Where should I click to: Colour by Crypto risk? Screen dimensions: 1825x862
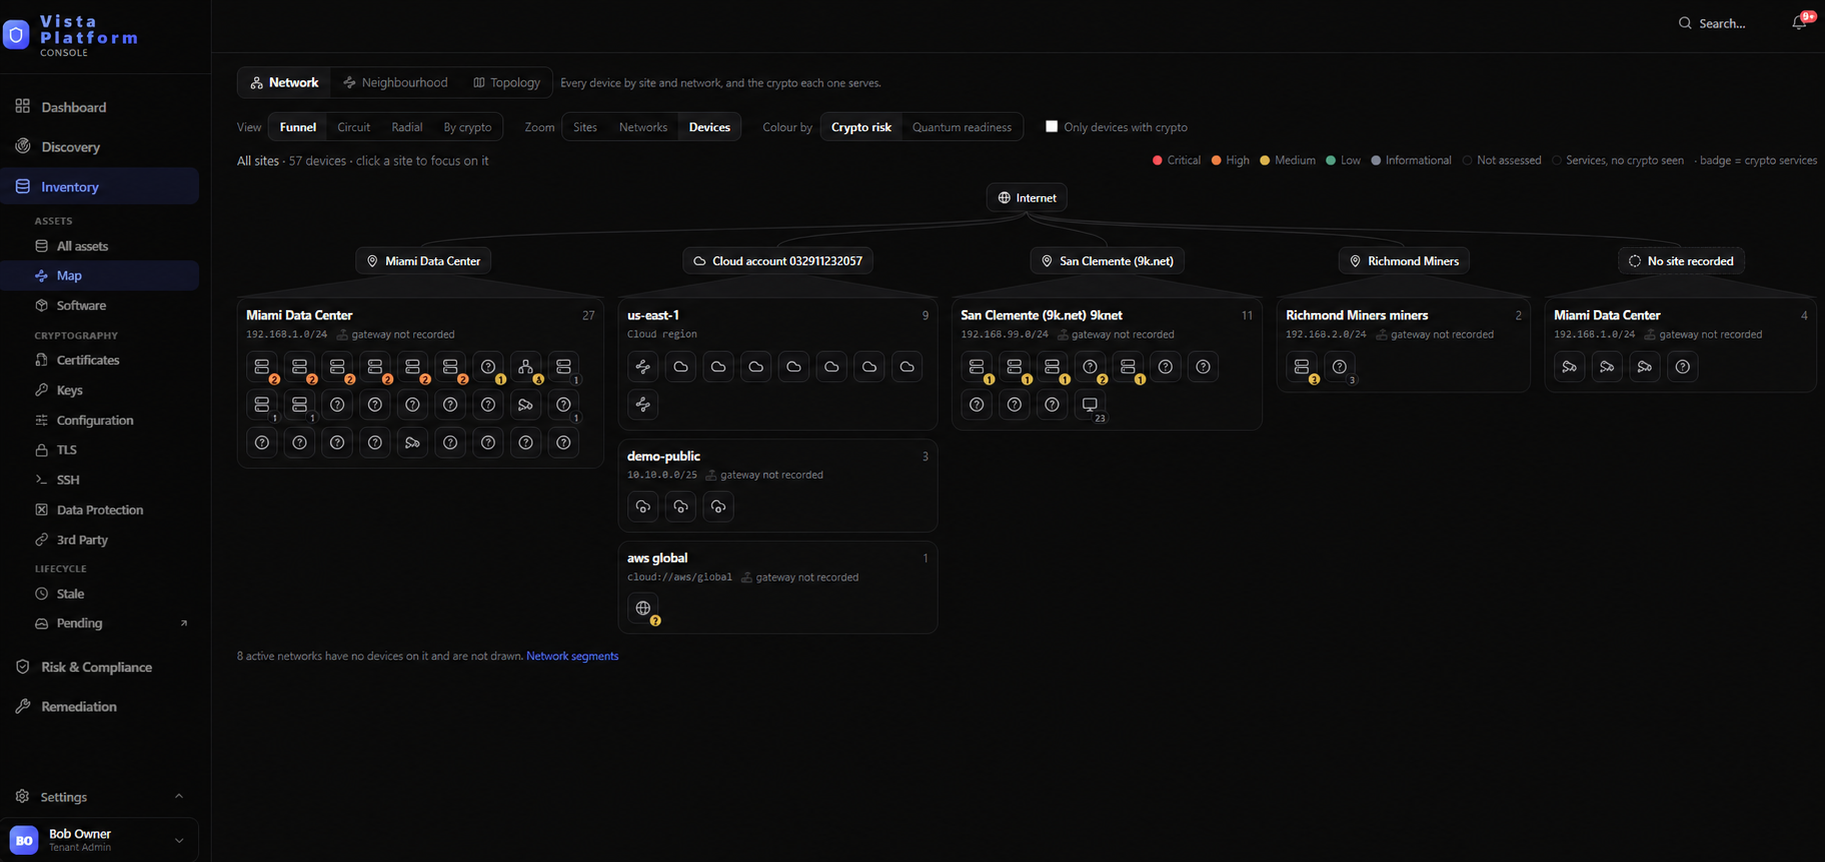pos(861,127)
